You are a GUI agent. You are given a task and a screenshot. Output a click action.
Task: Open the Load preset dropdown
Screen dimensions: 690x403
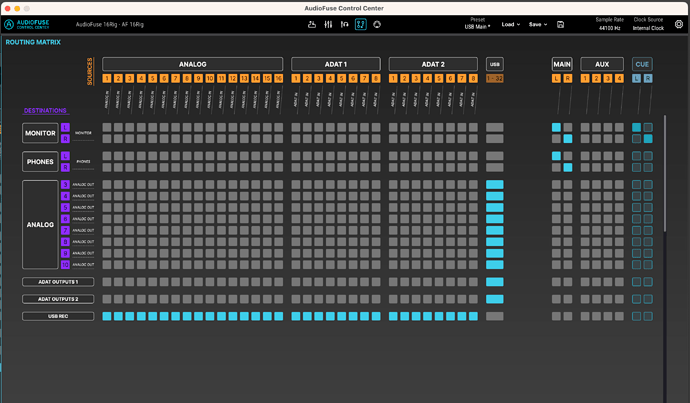point(510,25)
